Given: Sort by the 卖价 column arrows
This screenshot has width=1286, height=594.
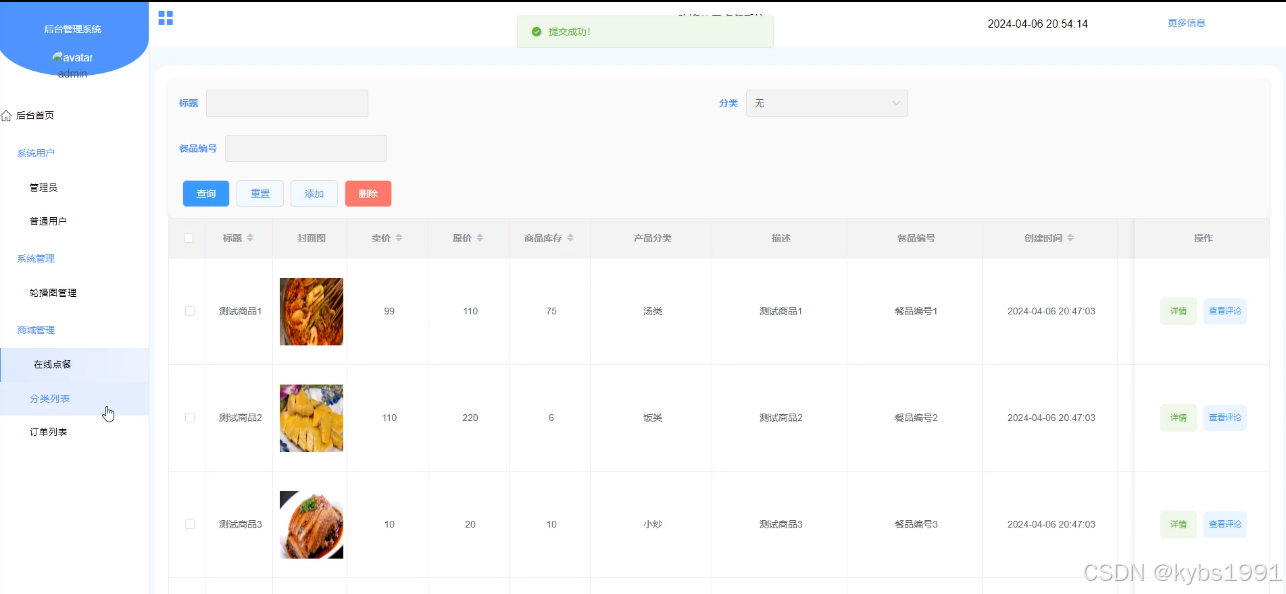Looking at the screenshot, I should click(399, 238).
